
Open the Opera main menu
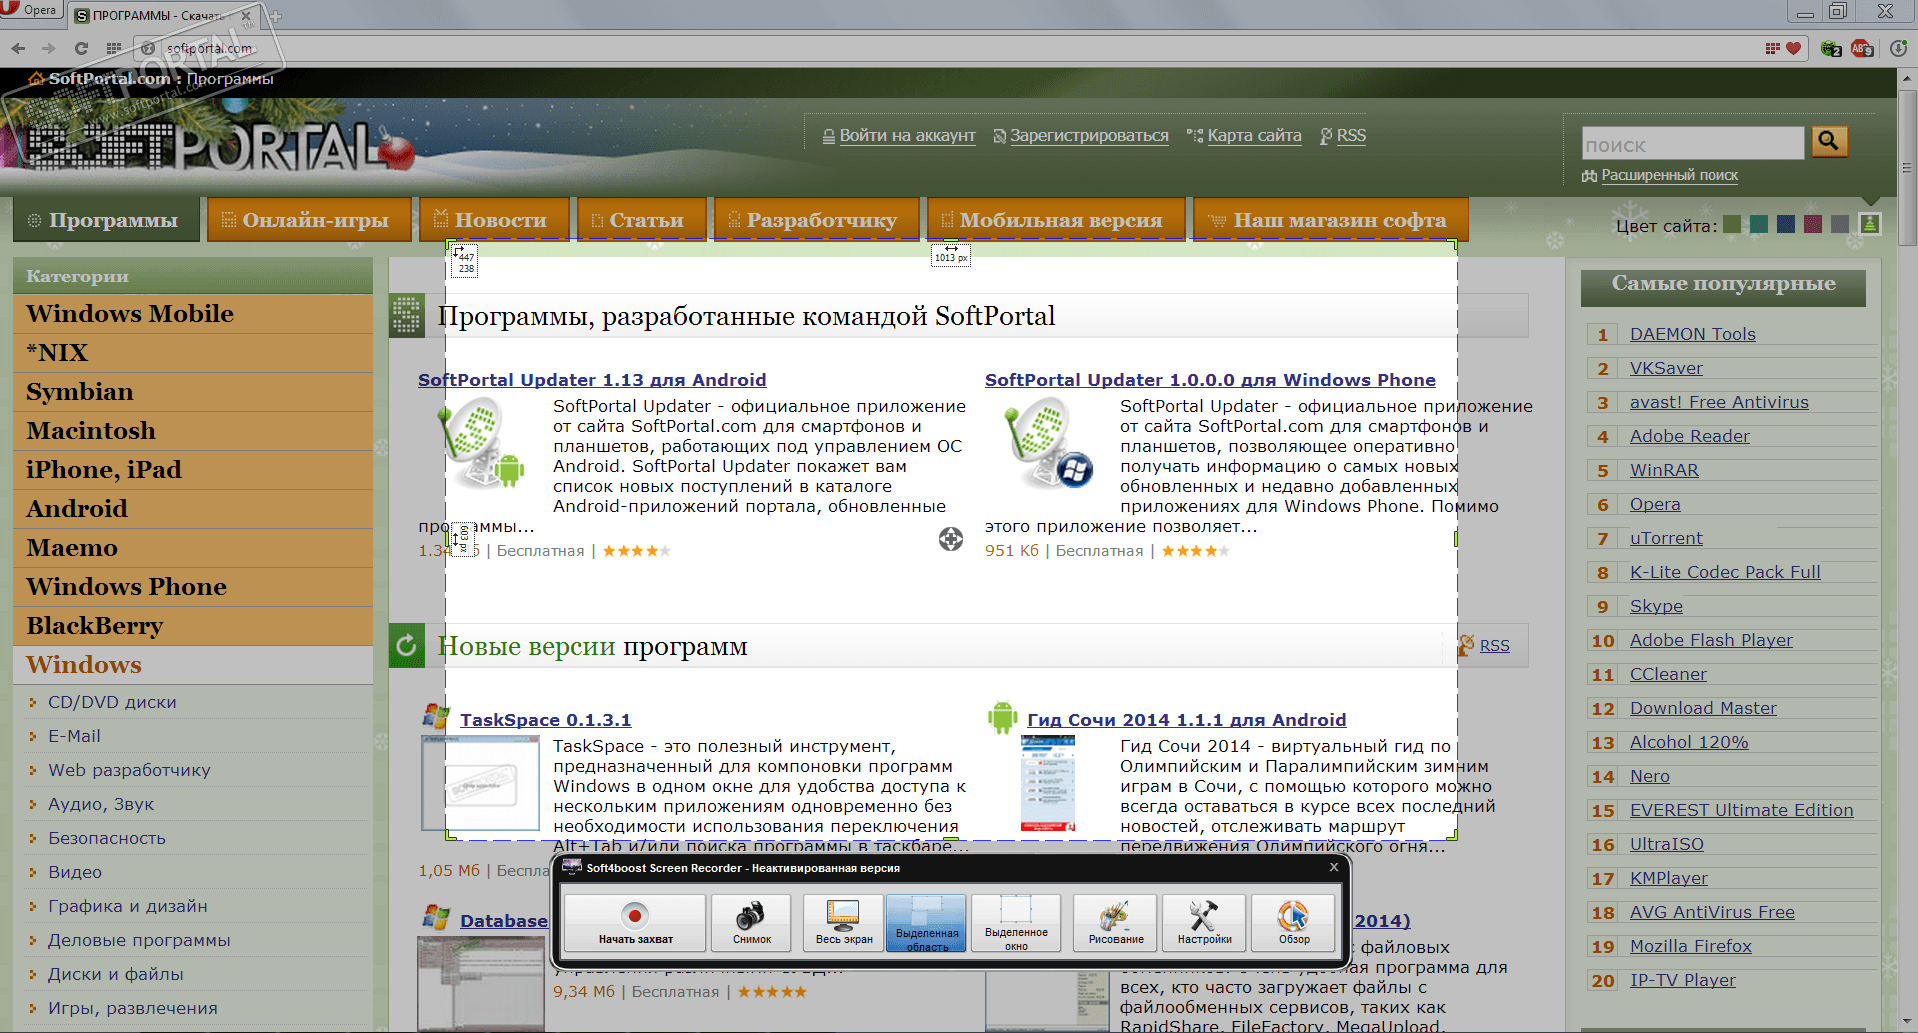coord(30,11)
